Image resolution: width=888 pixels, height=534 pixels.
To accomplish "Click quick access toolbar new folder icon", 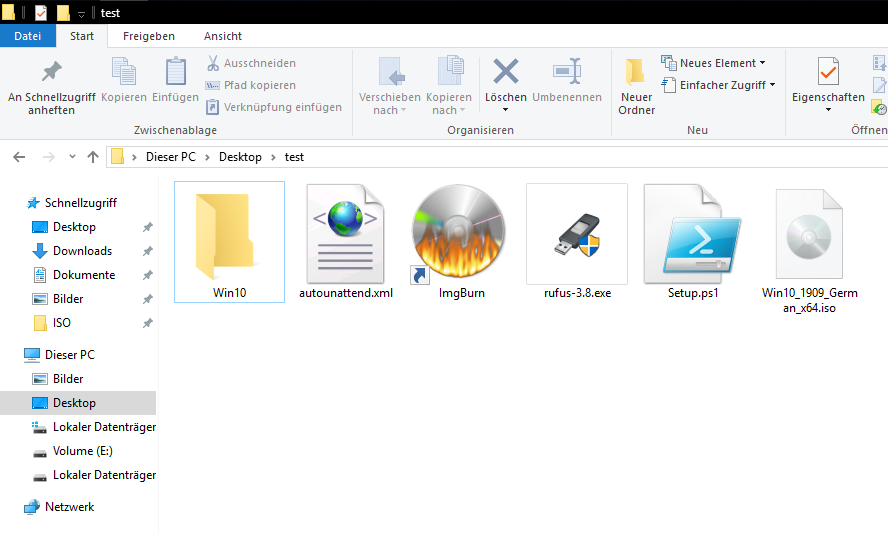I will 63,12.
